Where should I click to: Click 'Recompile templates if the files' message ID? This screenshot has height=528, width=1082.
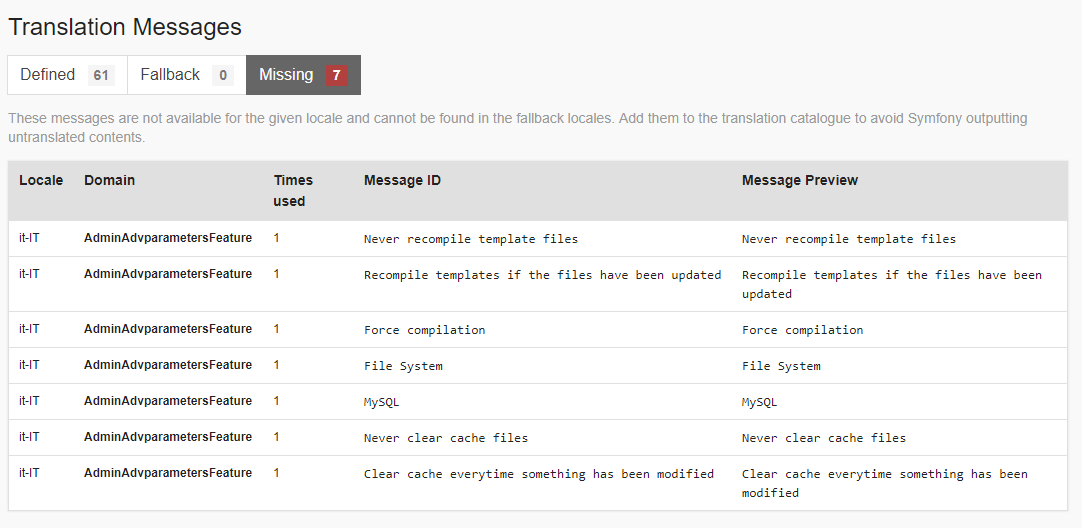542,275
